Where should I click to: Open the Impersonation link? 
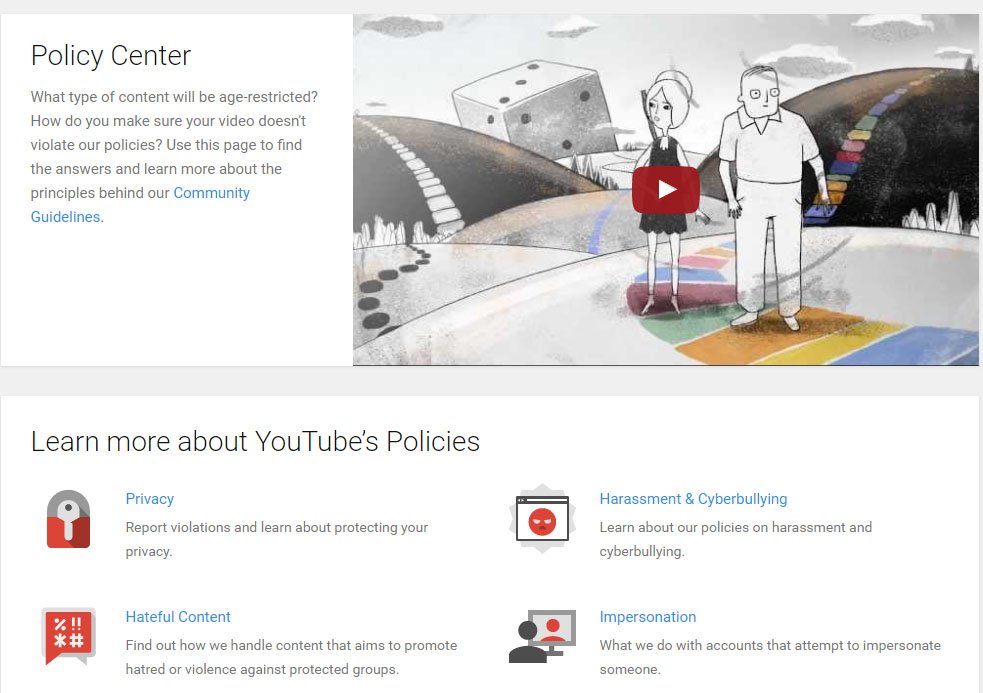tap(648, 616)
